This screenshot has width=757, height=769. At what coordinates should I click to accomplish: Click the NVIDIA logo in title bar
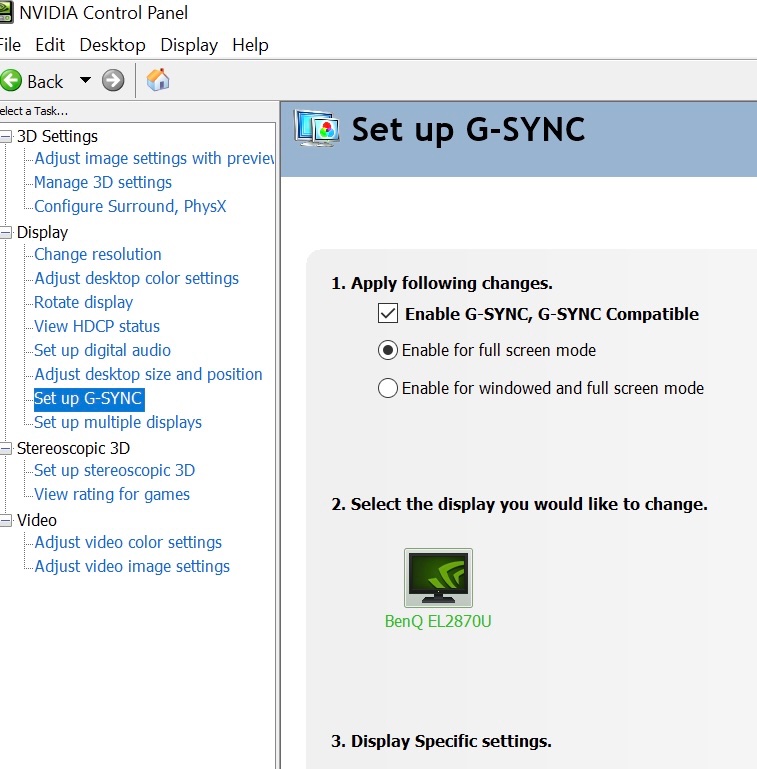[x=6, y=12]
